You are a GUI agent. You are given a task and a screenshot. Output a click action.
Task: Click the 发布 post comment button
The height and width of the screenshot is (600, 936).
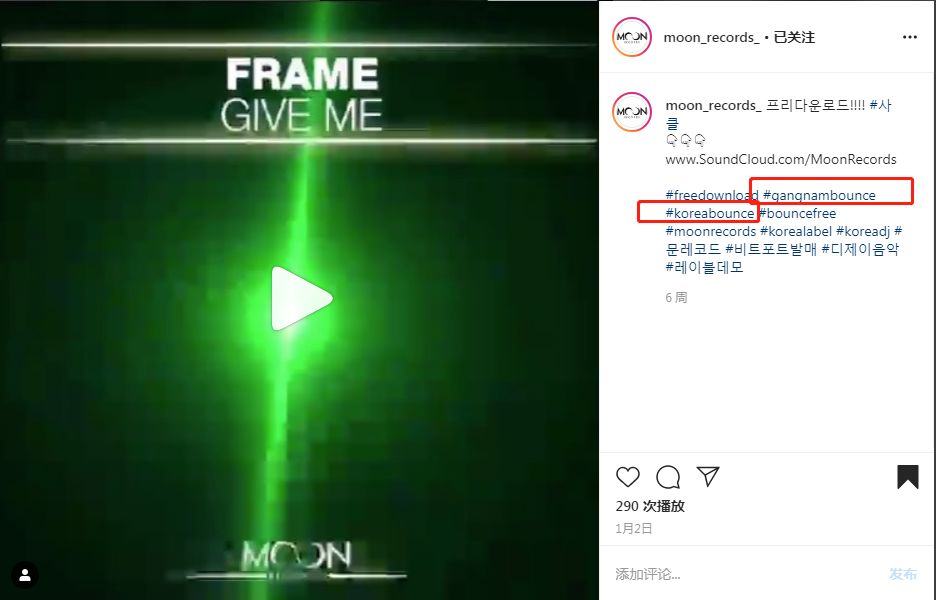point(903,574)
